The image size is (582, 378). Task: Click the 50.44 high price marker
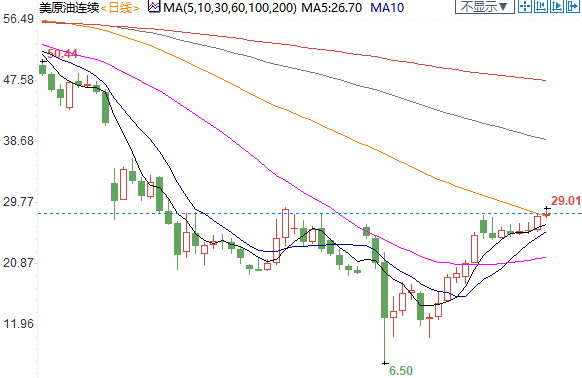(62, 54)
